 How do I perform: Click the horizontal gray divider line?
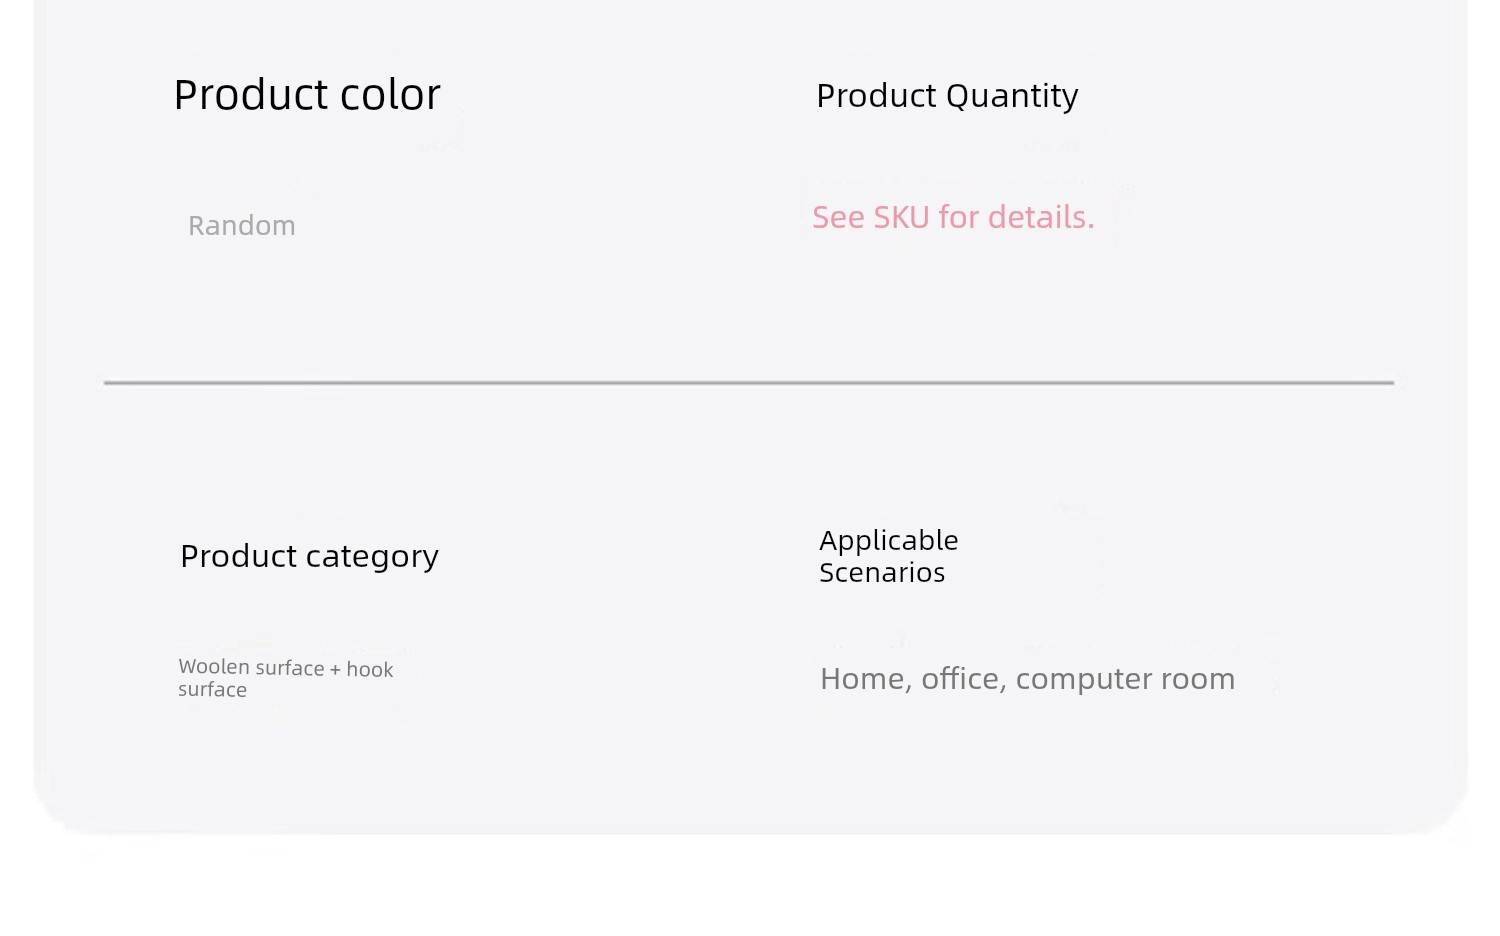[749, 382]
